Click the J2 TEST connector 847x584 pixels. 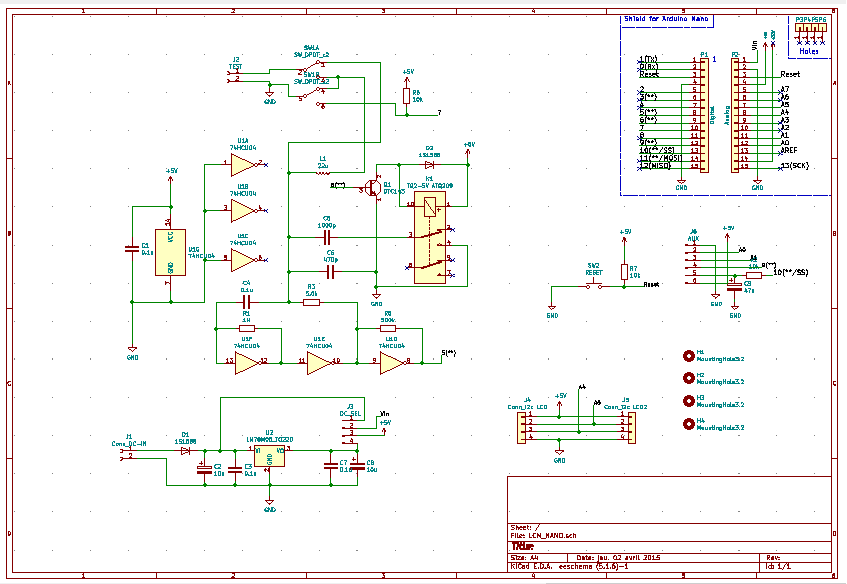(236, 76)
